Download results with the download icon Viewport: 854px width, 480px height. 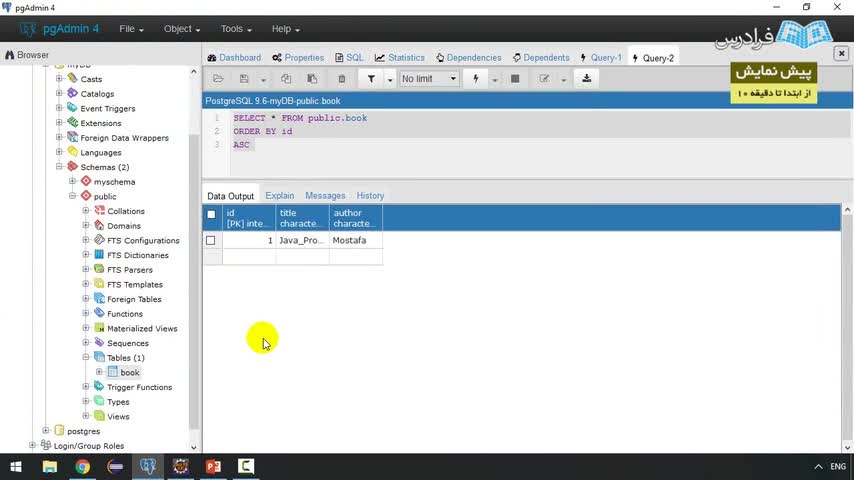587,79
